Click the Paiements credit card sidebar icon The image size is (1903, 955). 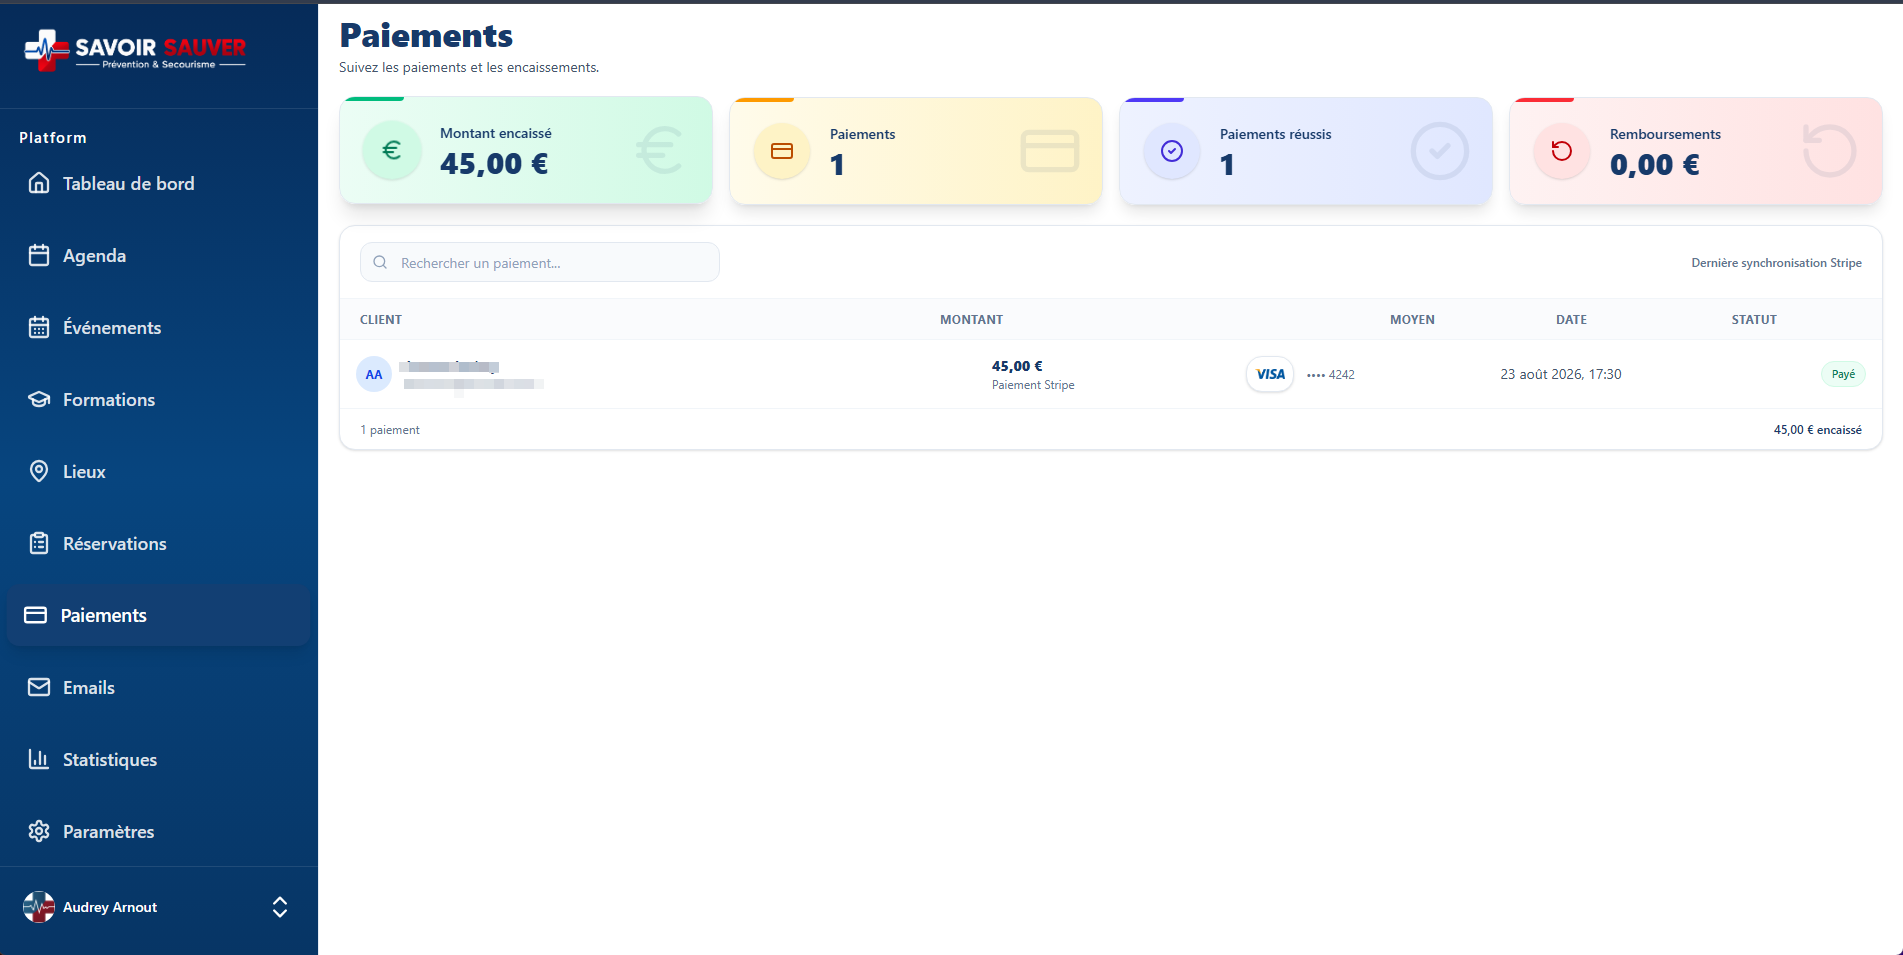[36, 615]
